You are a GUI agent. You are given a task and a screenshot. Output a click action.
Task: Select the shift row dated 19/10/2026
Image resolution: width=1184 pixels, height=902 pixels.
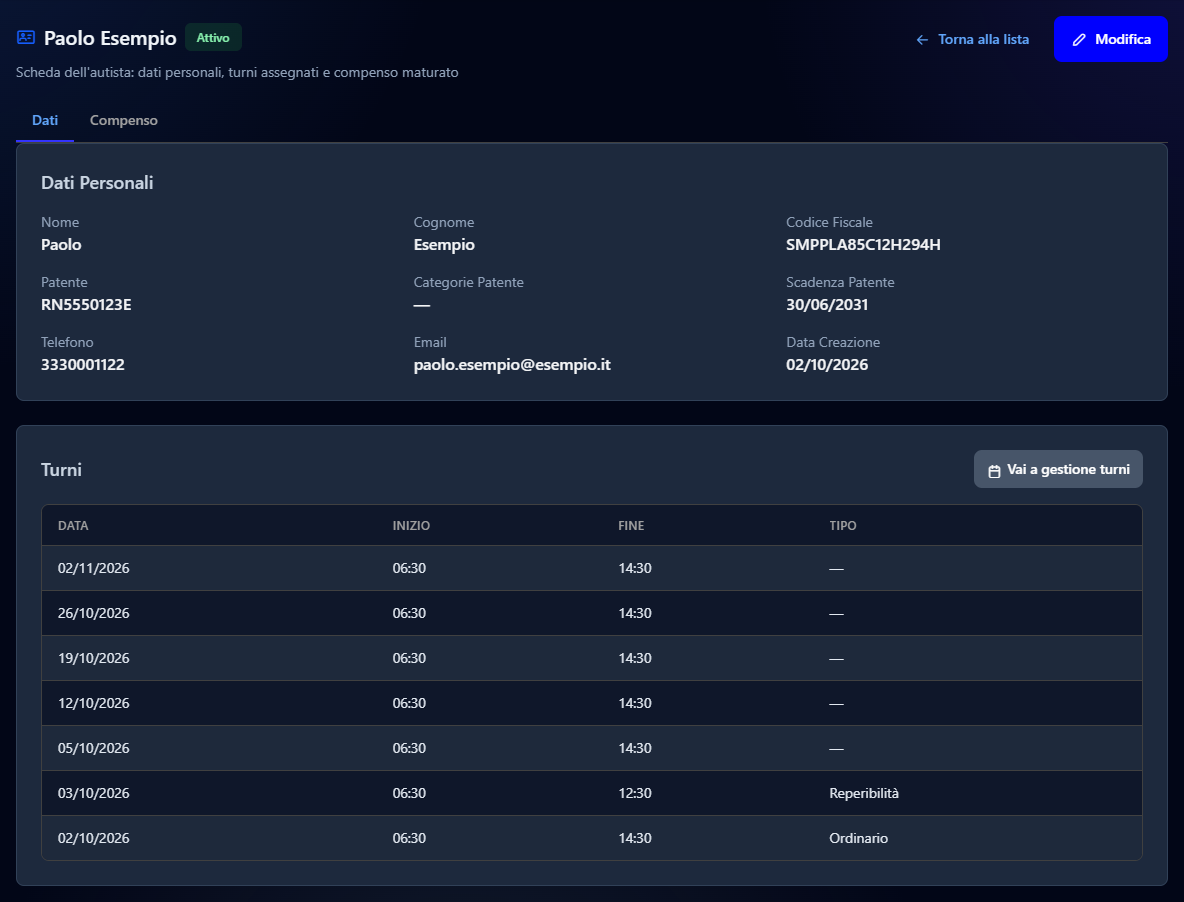click(x=592, y=658)
